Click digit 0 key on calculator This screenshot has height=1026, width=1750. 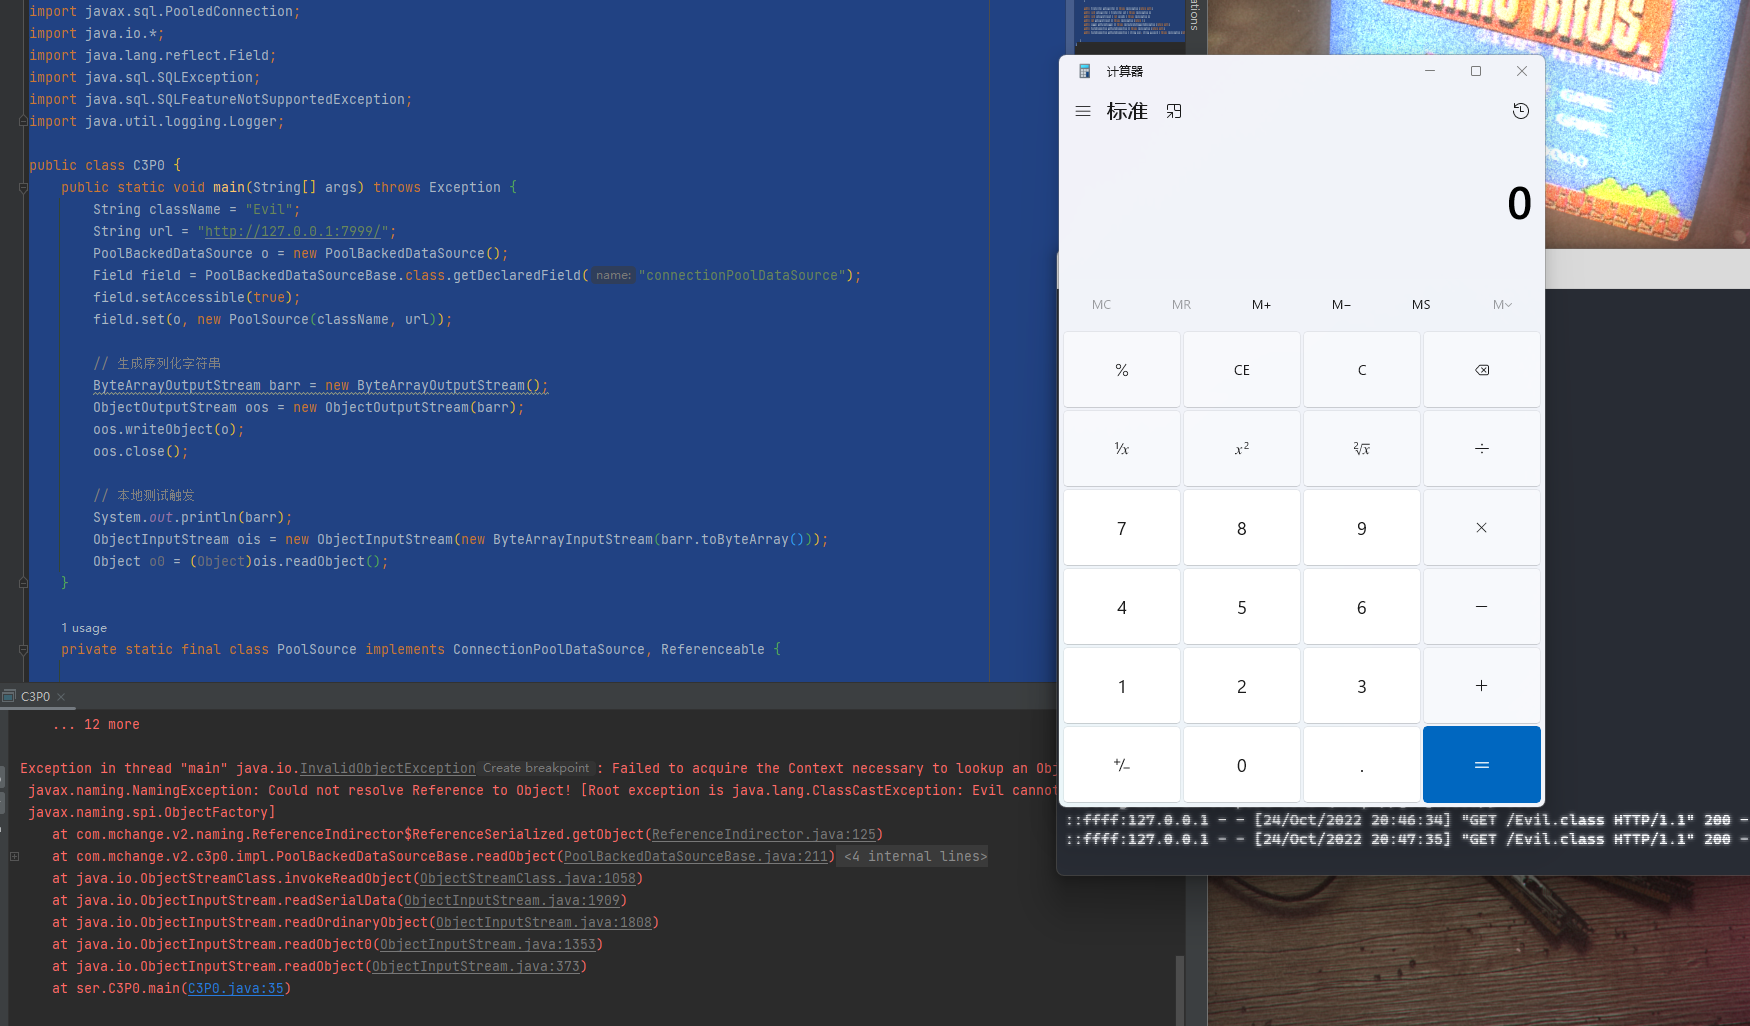tap(1242, 765)
